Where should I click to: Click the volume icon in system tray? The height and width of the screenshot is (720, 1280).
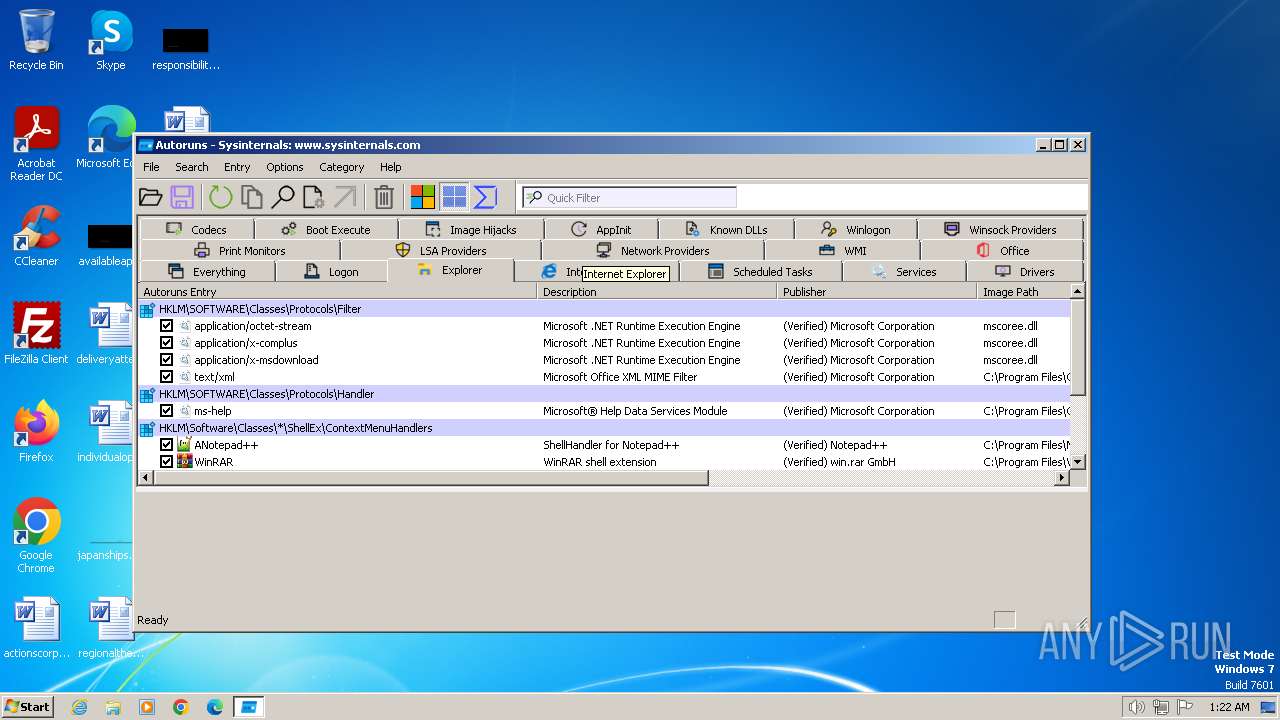1136,707
